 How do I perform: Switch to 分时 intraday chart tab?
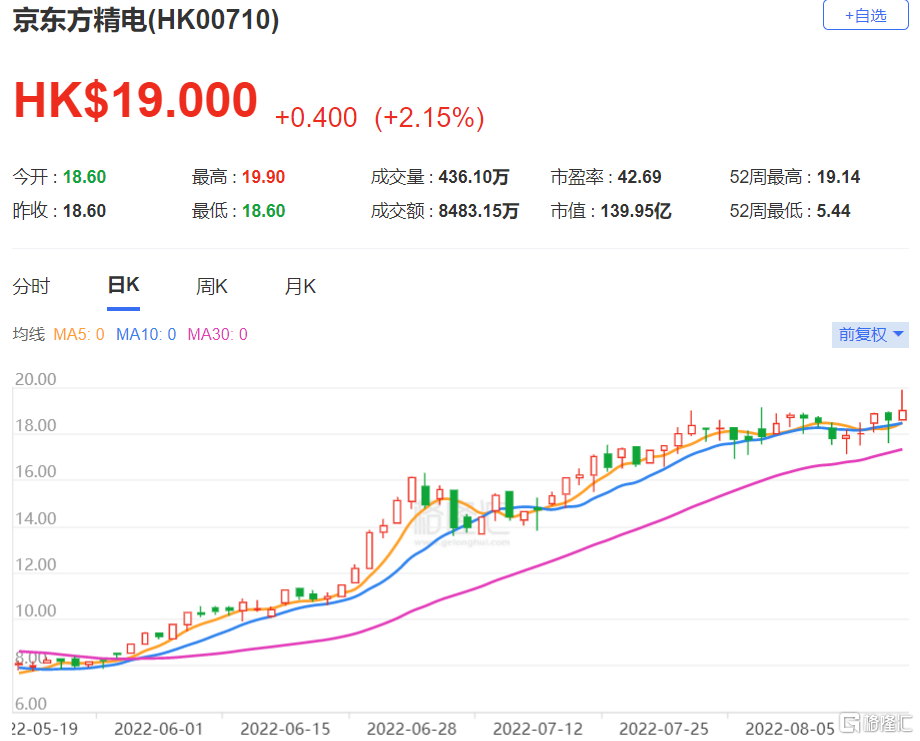click(32, 286)
